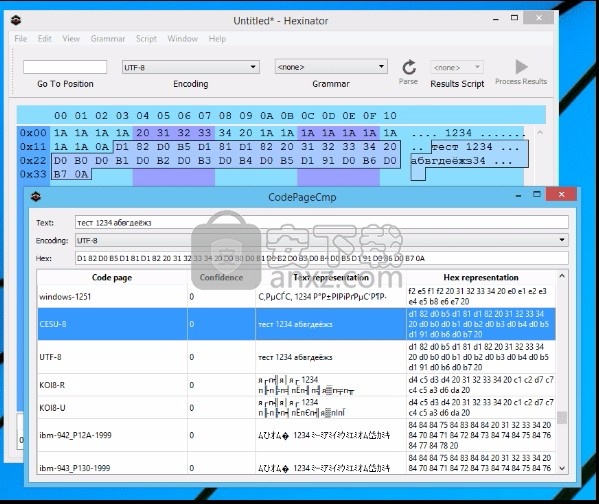Select the KOI8-R code page row
599x504 pixels.
click(x=296, y=385)
